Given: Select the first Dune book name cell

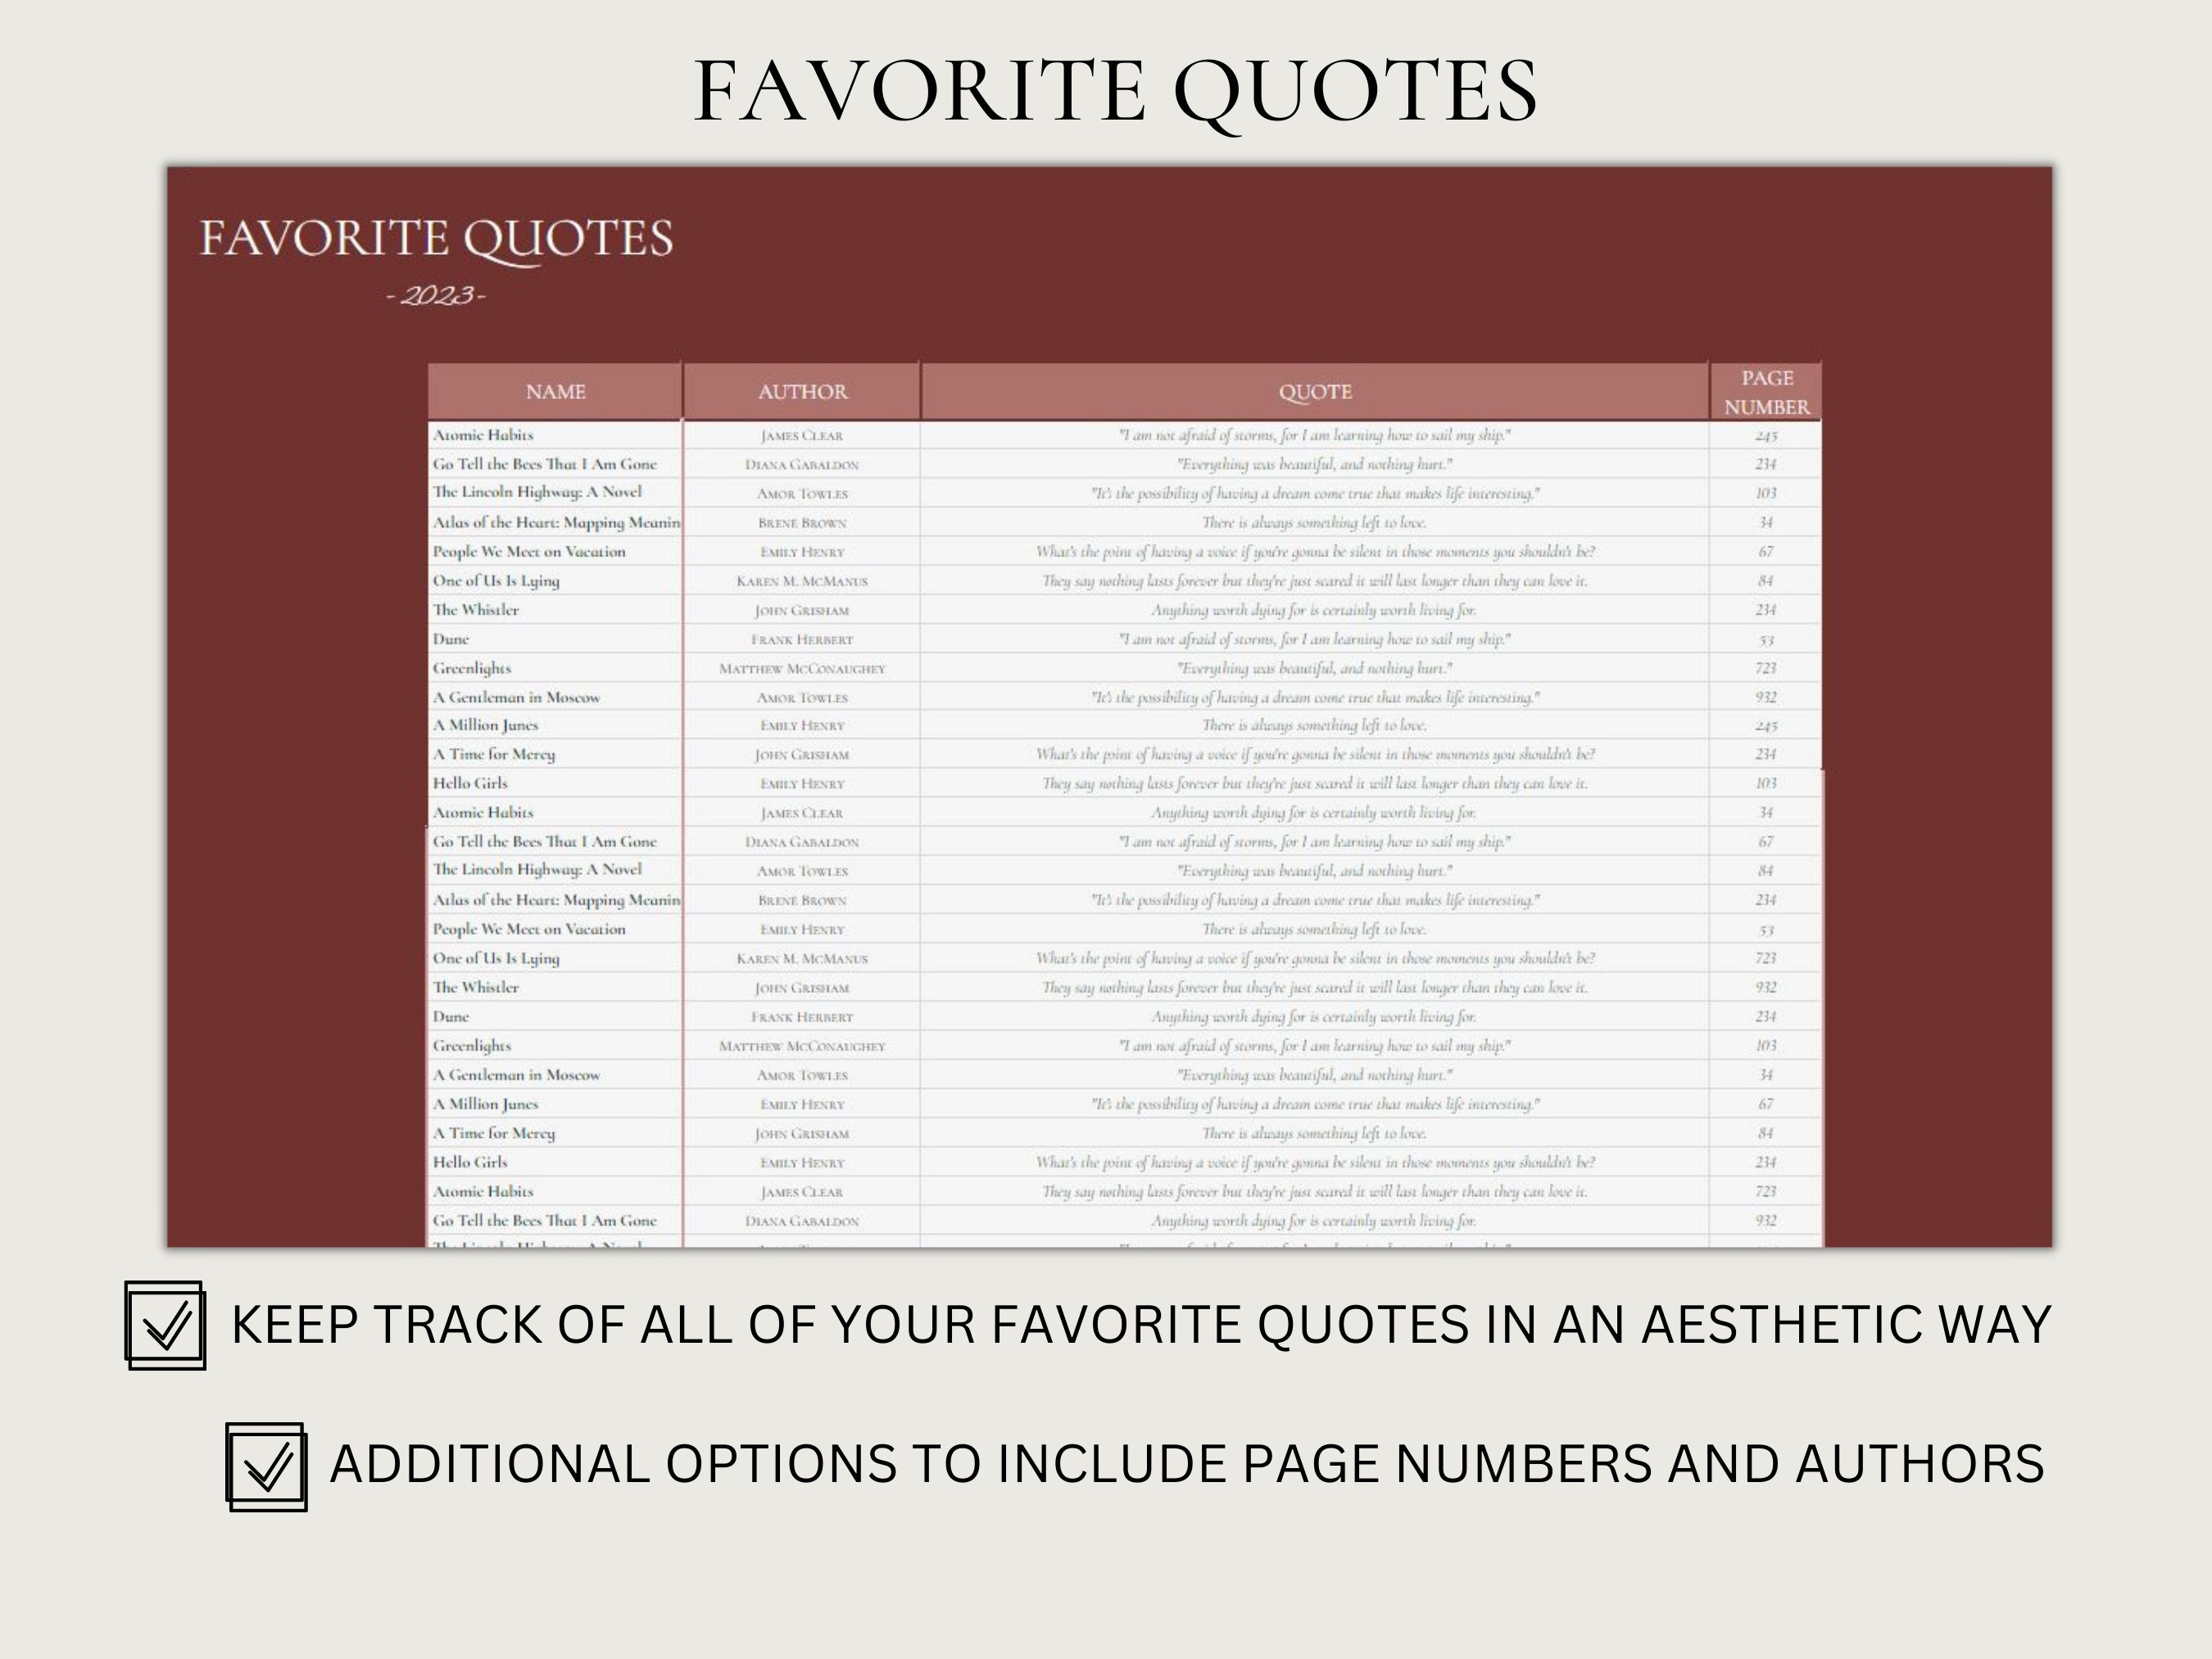Looking at the screenshot, I should (555, 639).
